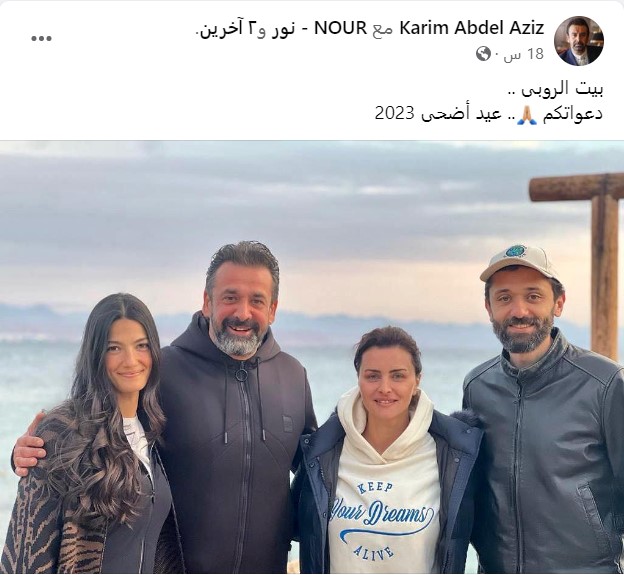The width and height of the screenshot is (624, 575).
Task: Click the white baseball cap in the photo
Action: click(519, 262)
